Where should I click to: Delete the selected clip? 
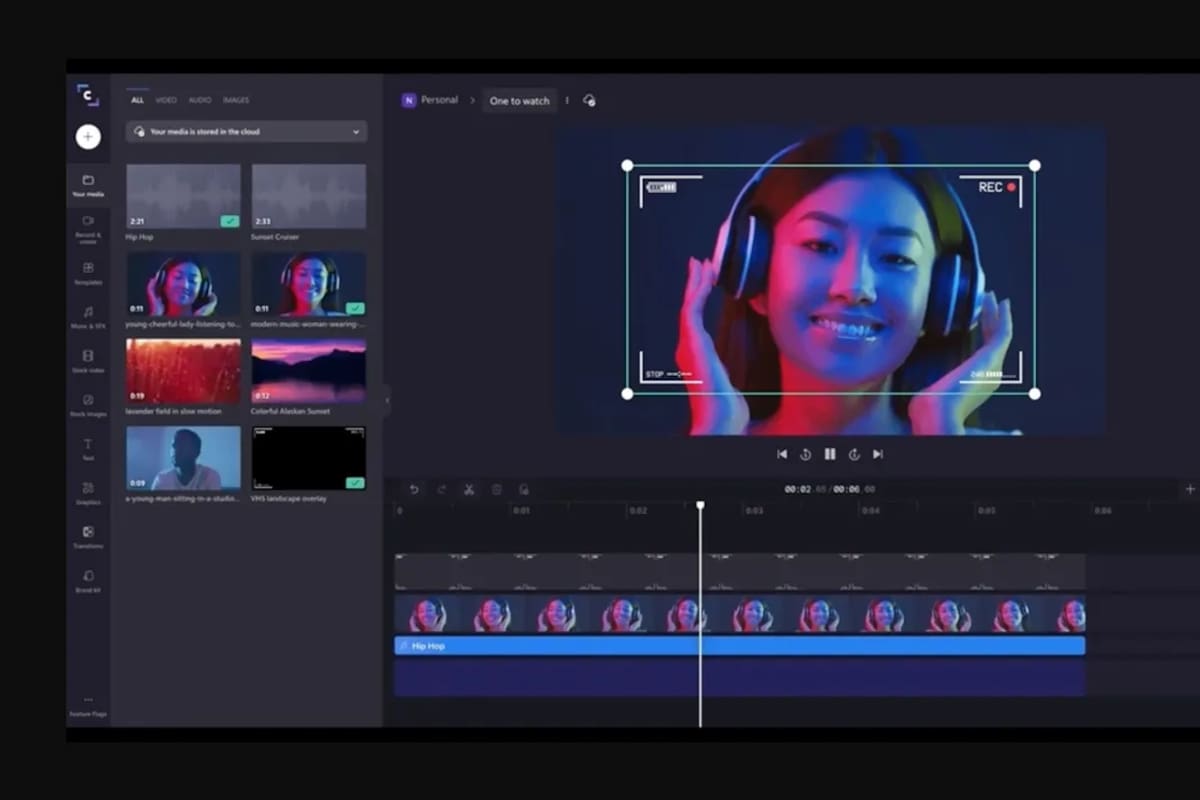[495, 489]
